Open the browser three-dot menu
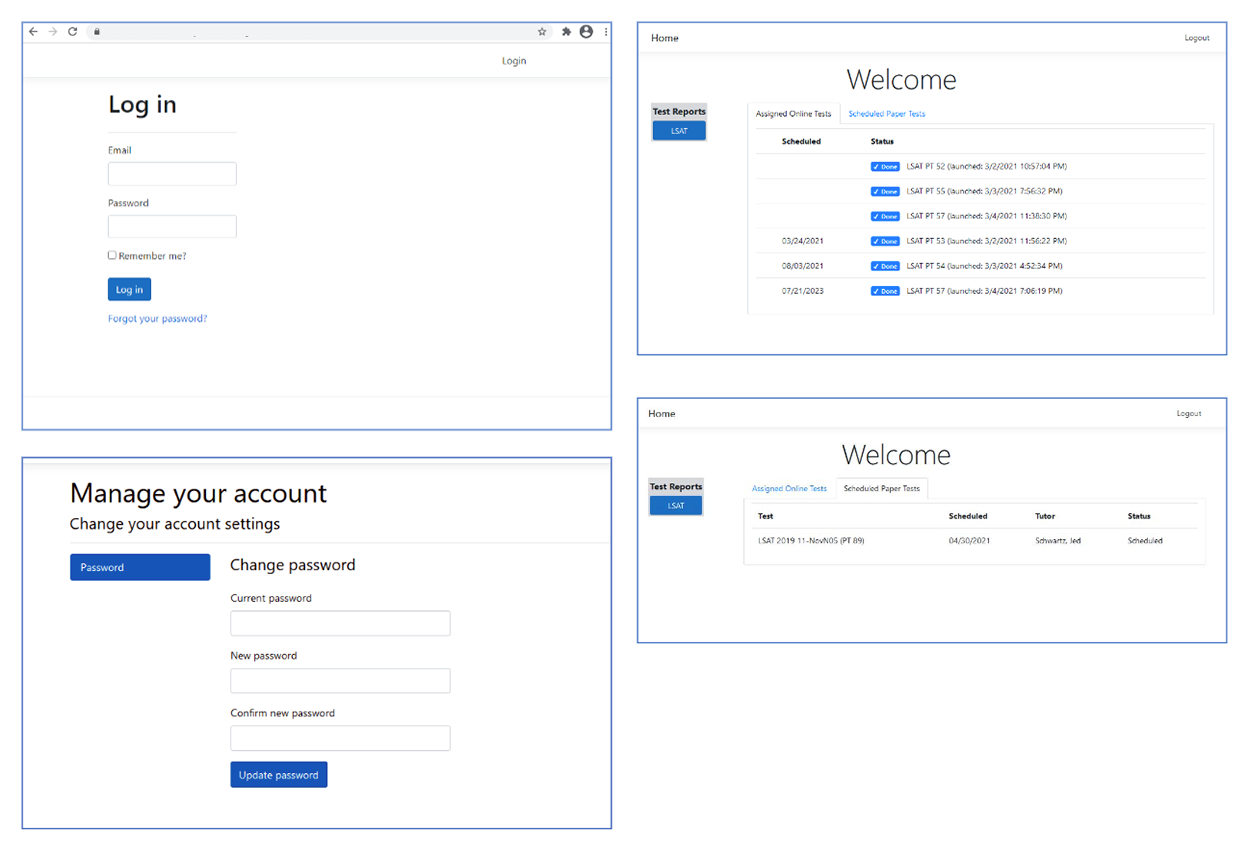Viewport: 1248px width, 858px height. click(x=605, y=32)
